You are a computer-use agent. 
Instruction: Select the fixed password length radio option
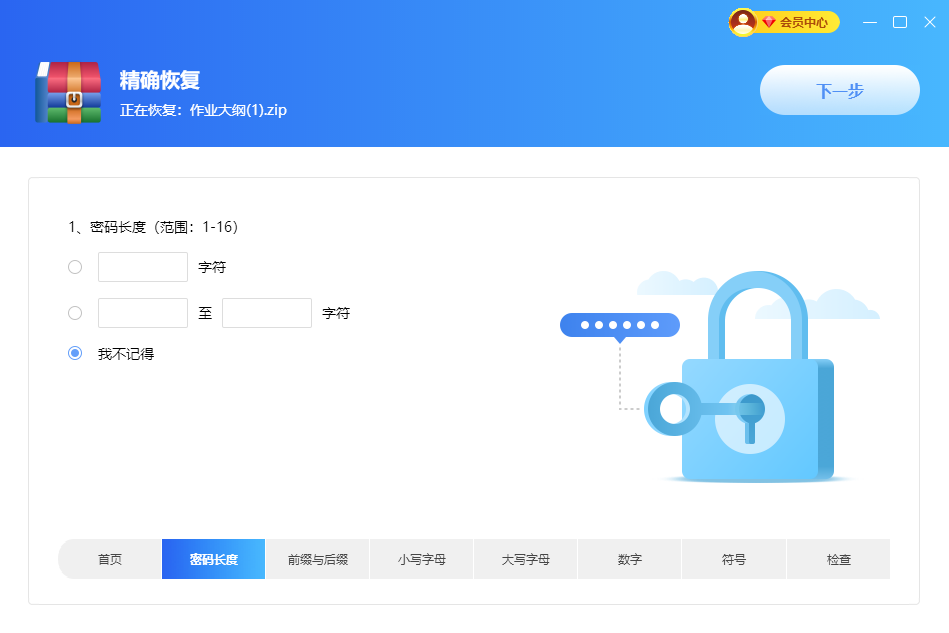coord(74,266)
